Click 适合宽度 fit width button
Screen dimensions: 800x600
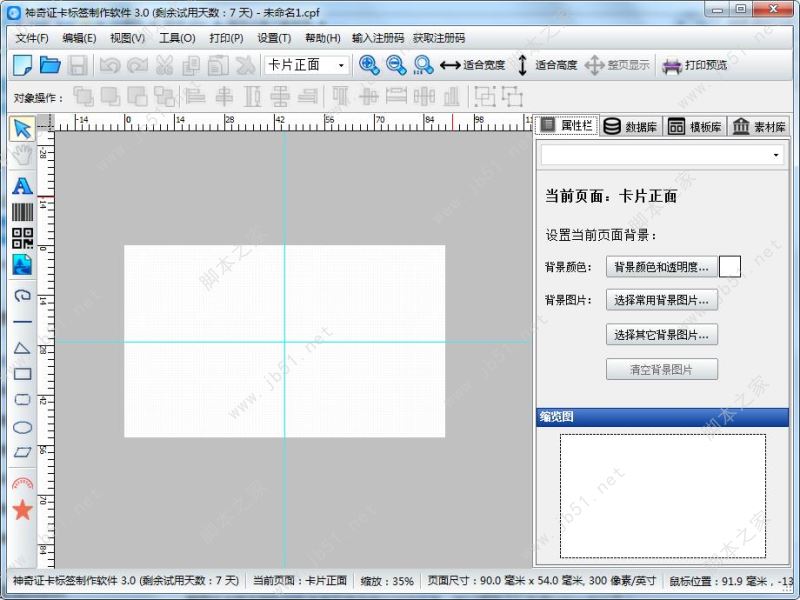coord(472,65)
